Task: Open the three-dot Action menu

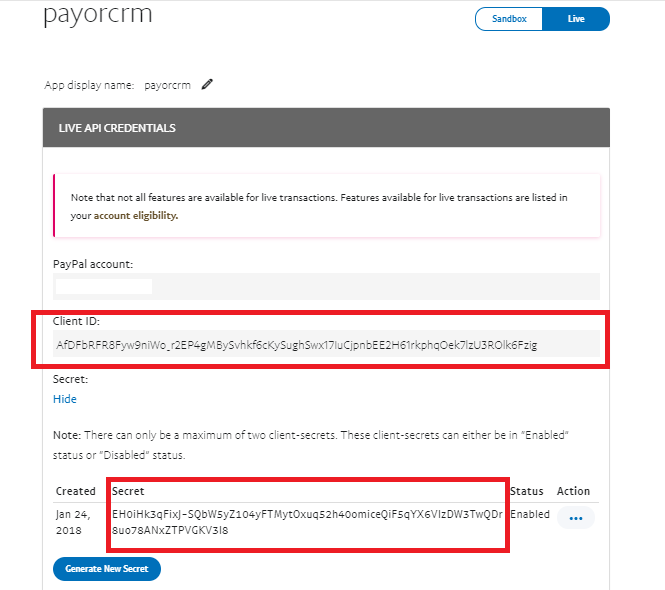Action: click(575, 518)
